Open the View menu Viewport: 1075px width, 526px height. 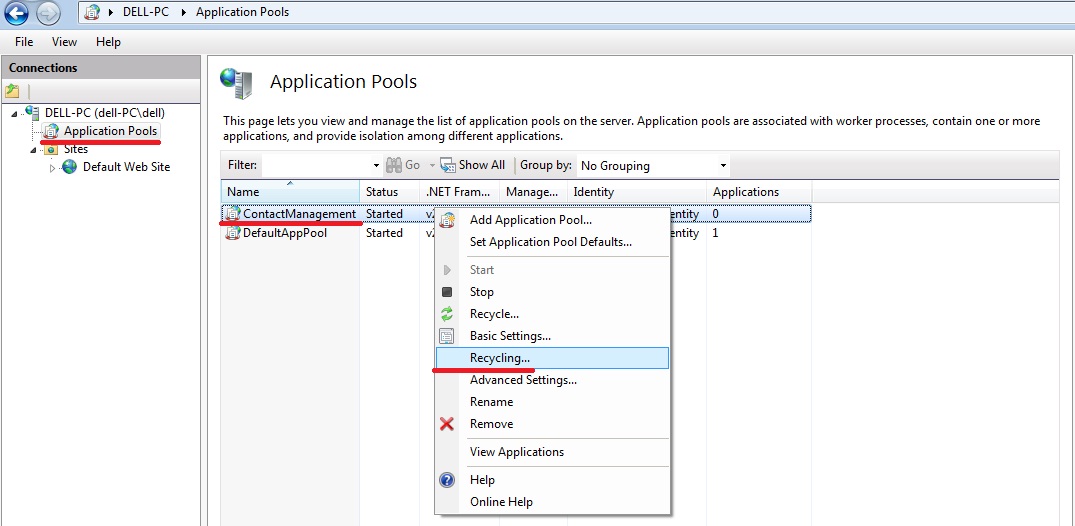click(x=64, y=42)
